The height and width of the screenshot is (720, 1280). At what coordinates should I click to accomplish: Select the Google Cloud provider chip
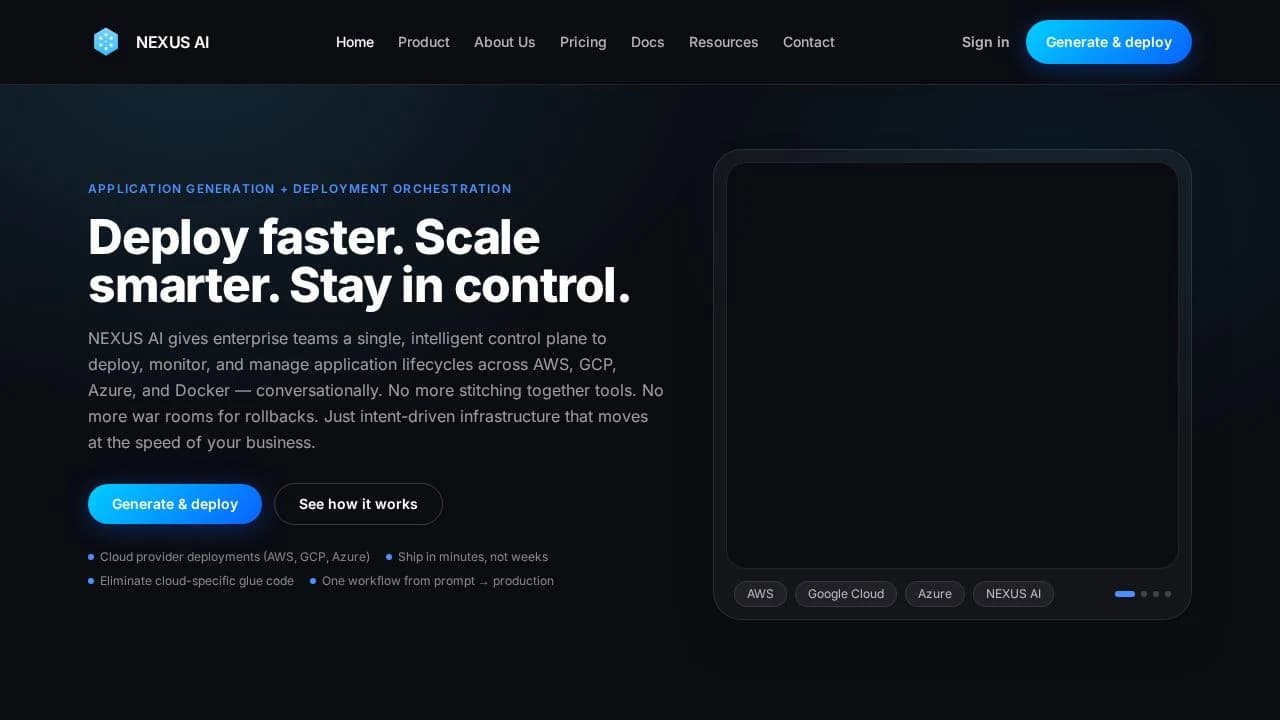point(845,593)
